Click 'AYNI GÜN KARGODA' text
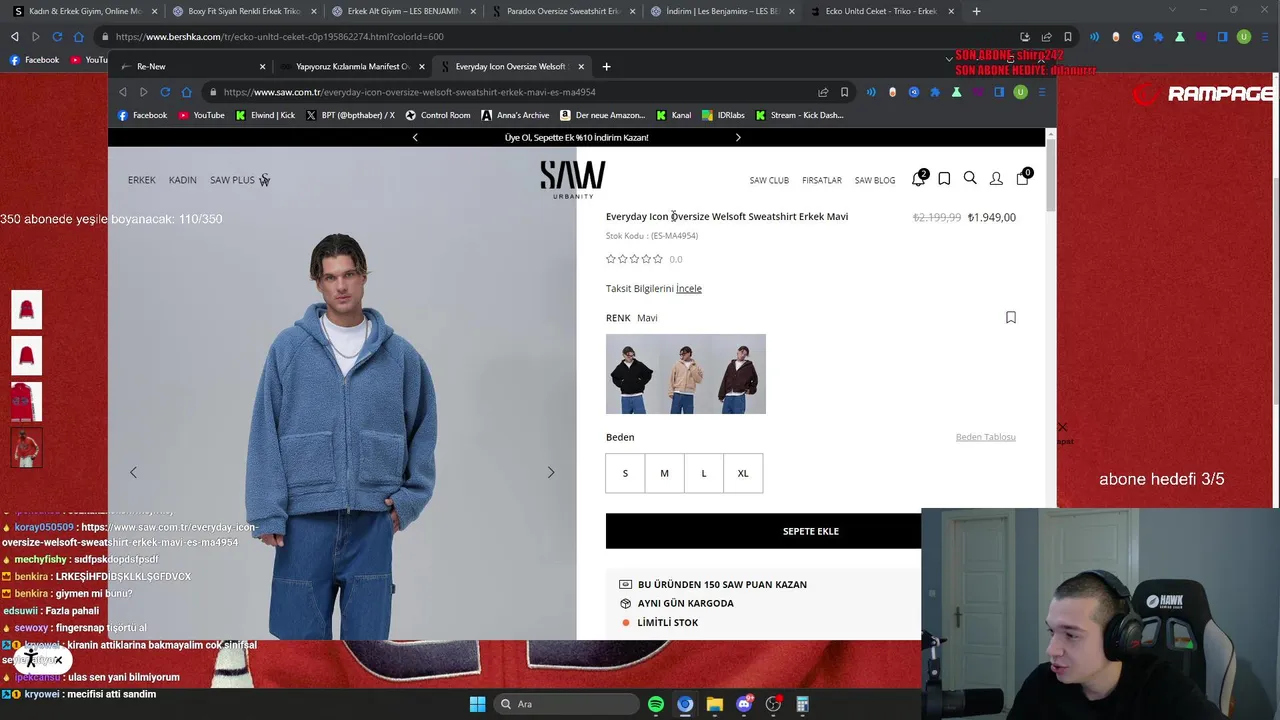The image size is (1280, 720). pyautogui.click(x=686, y=603)
